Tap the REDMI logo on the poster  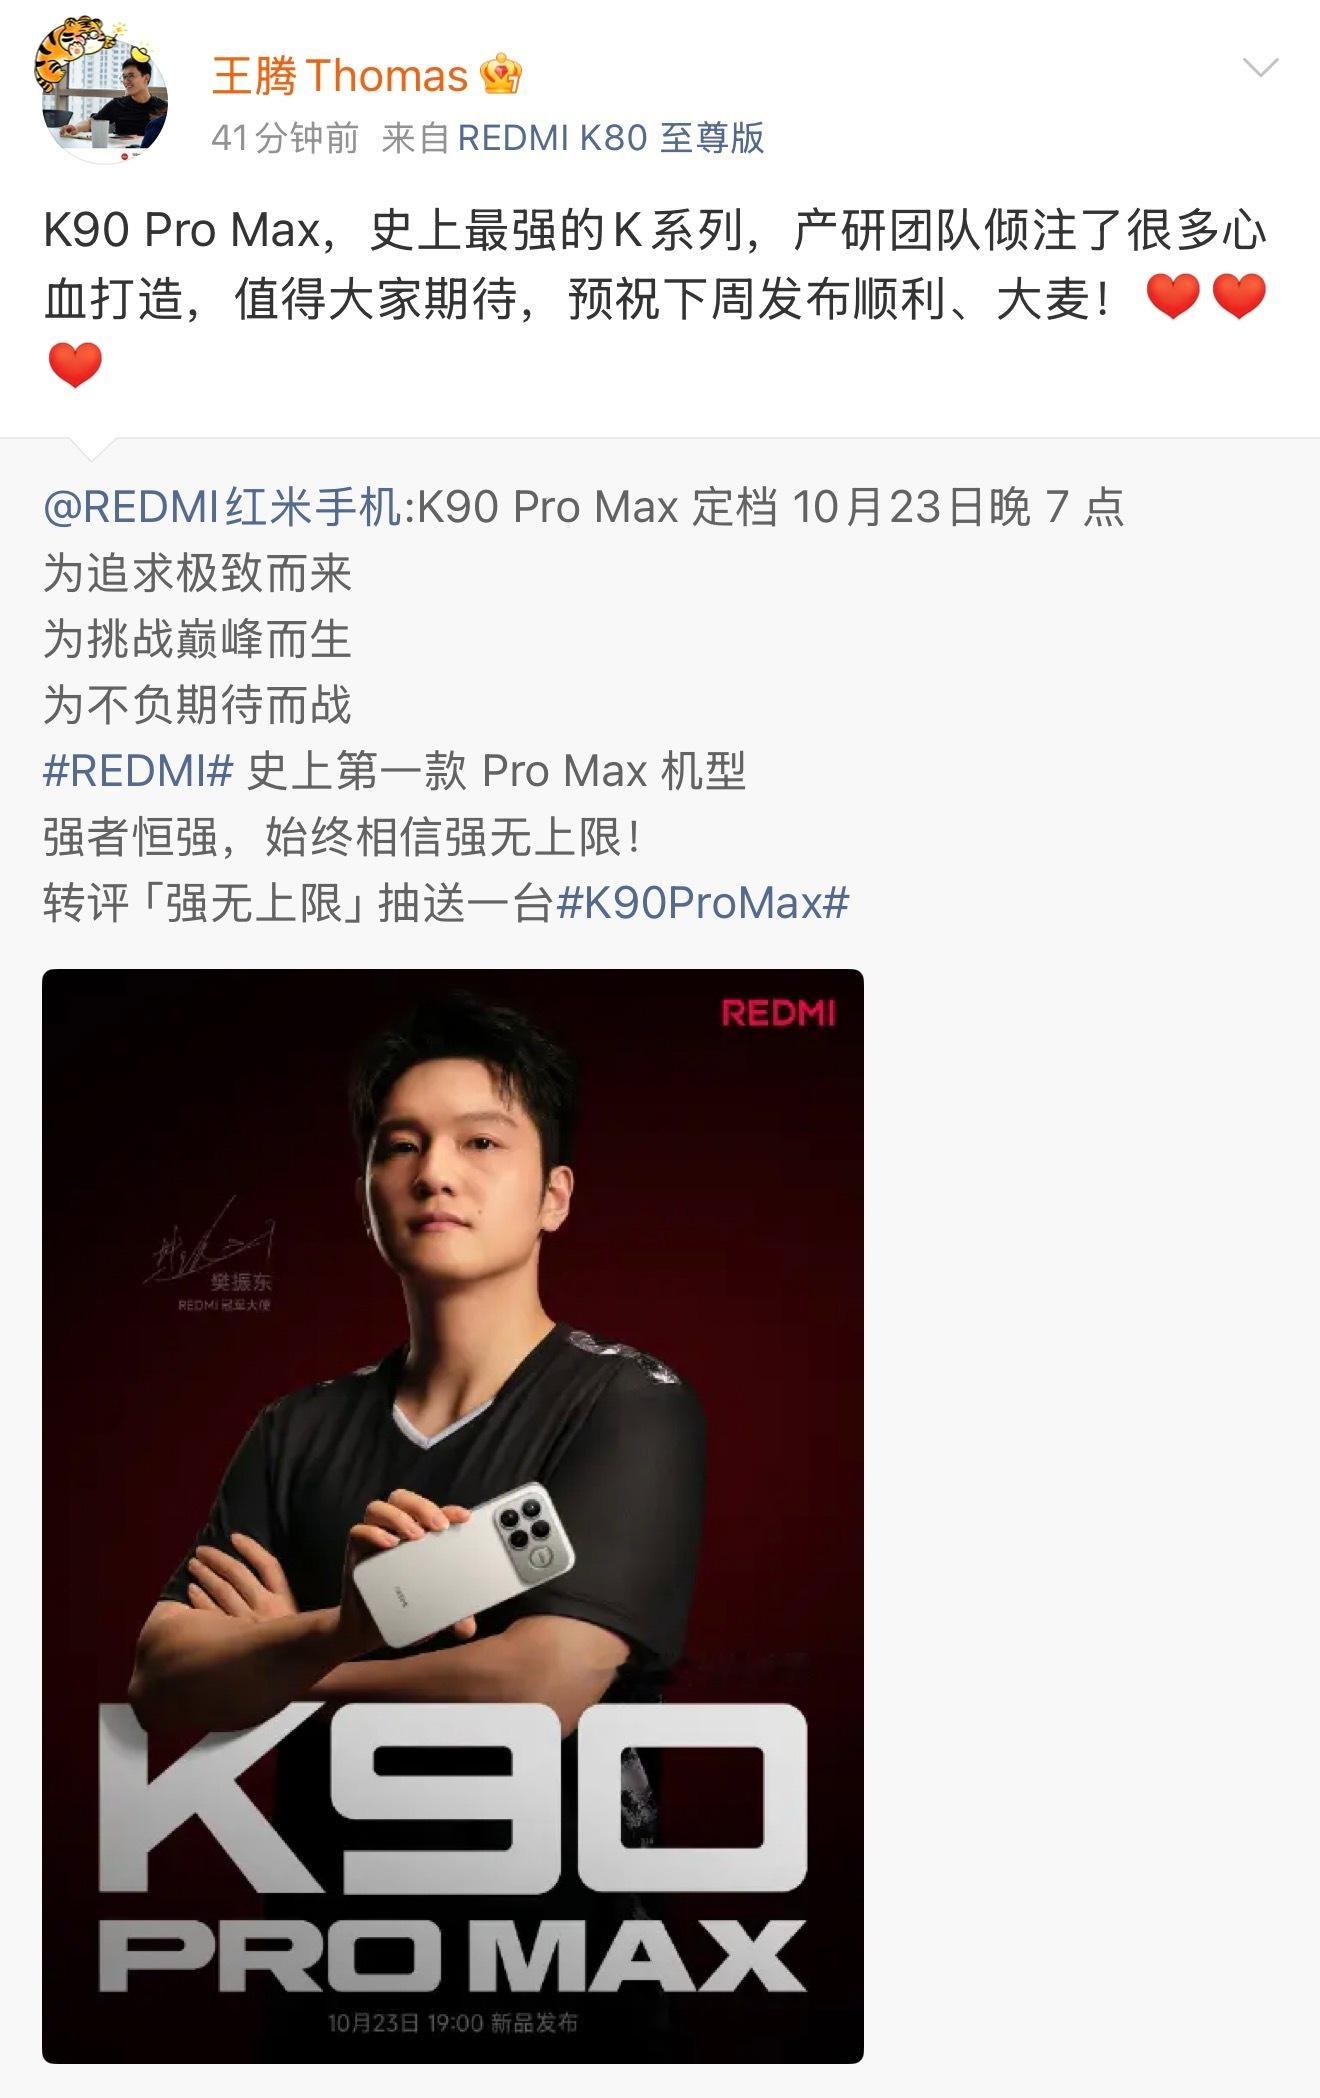(778, 1013)
